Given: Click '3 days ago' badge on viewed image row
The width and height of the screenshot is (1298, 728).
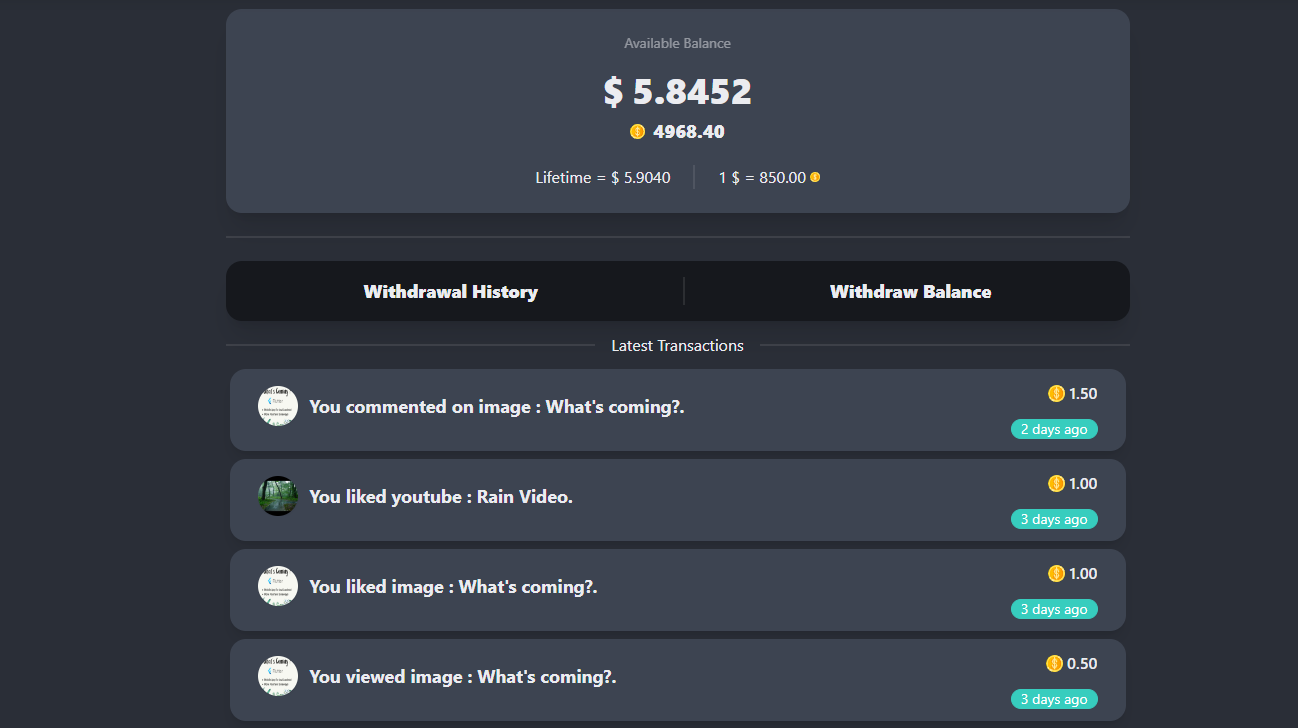Looking at the screenshot, I should tap(1054, 699).
